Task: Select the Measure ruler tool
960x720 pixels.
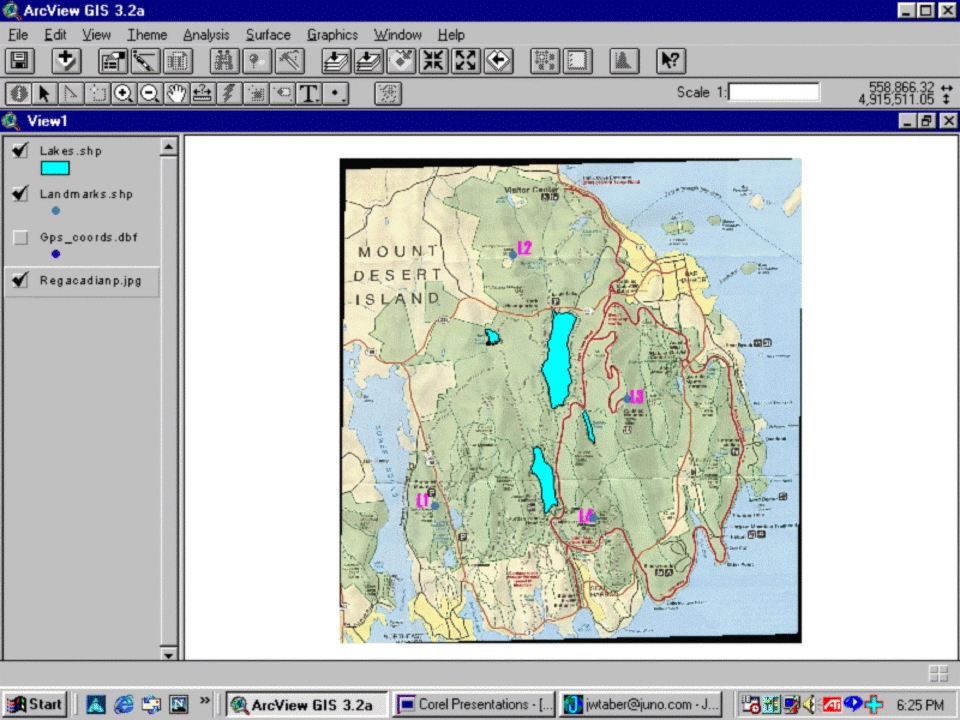Action: click(x=203, y=93)
